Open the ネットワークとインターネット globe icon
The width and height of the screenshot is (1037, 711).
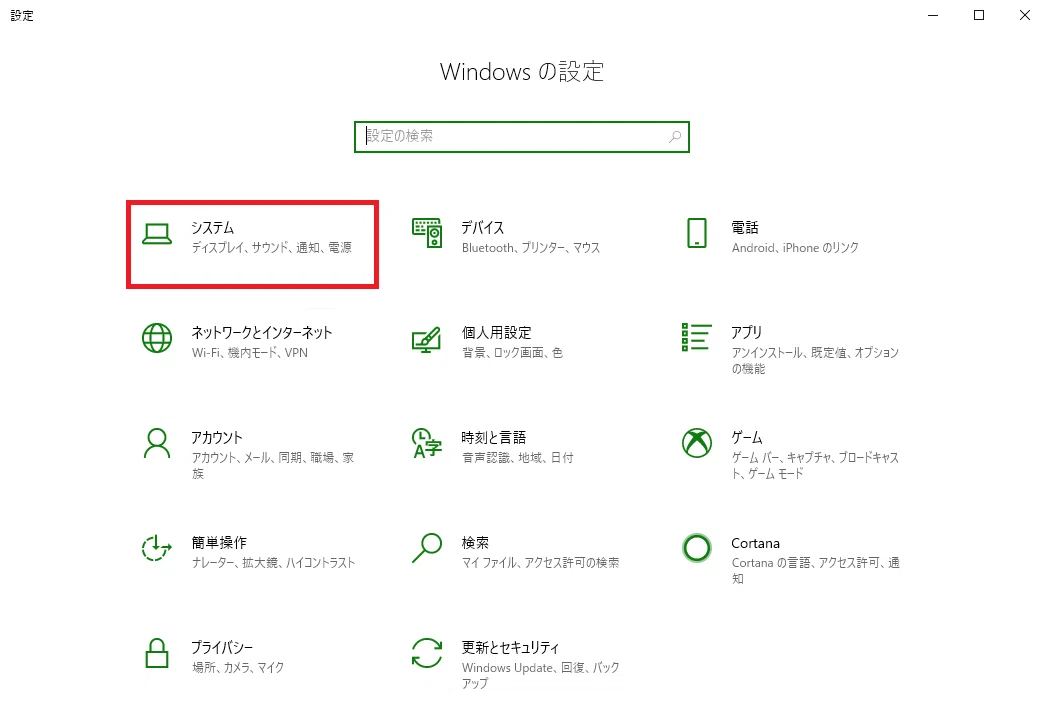(157, 338)
